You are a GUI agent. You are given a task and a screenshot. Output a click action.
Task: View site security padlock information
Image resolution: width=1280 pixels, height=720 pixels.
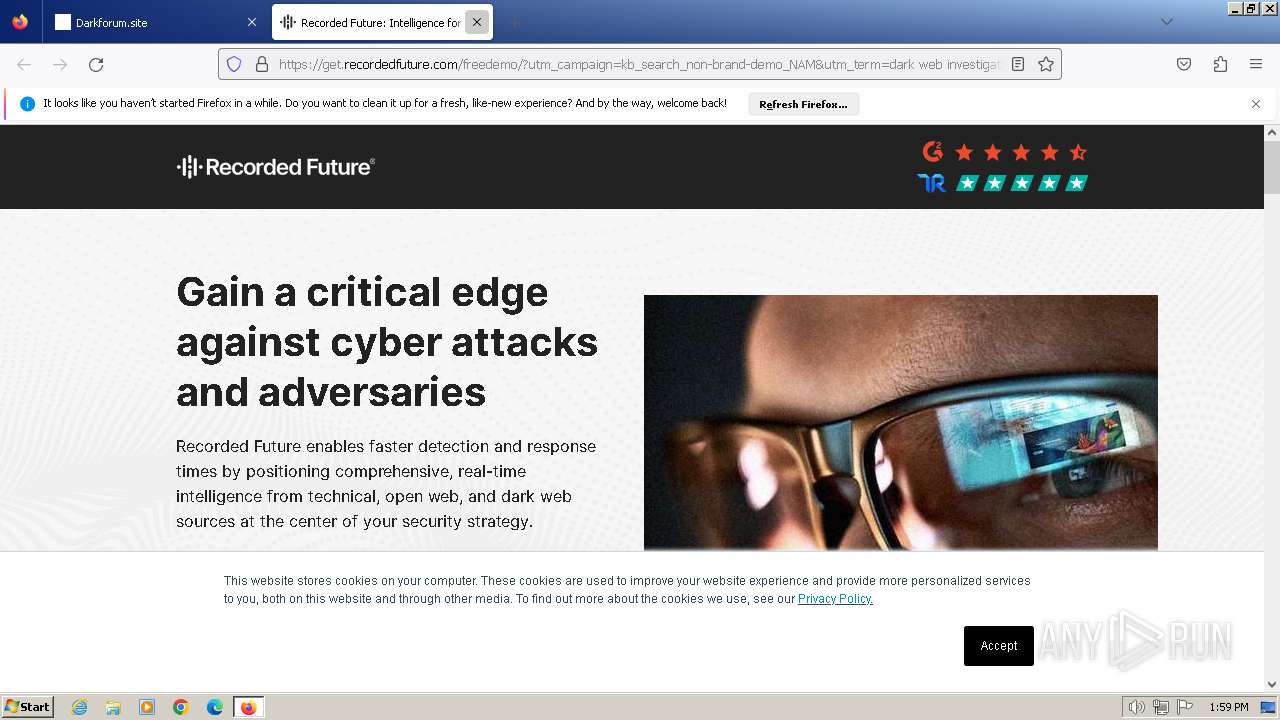coord(262,64)
